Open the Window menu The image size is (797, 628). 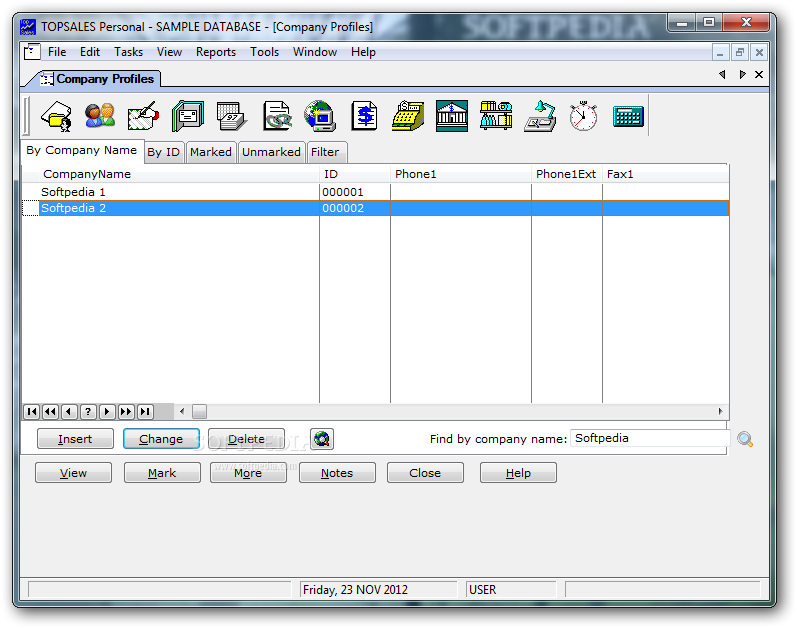click(315, 52)
